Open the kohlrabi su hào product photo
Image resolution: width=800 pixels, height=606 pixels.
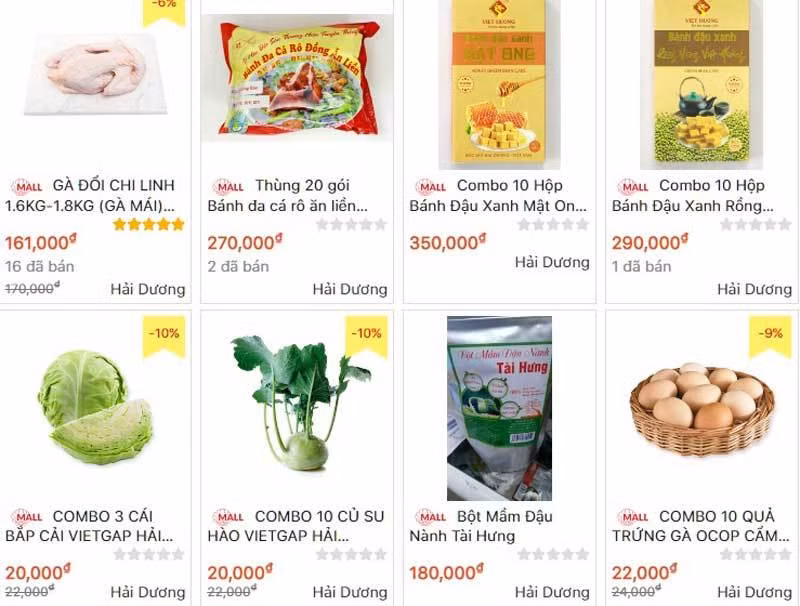coord(301,403)
